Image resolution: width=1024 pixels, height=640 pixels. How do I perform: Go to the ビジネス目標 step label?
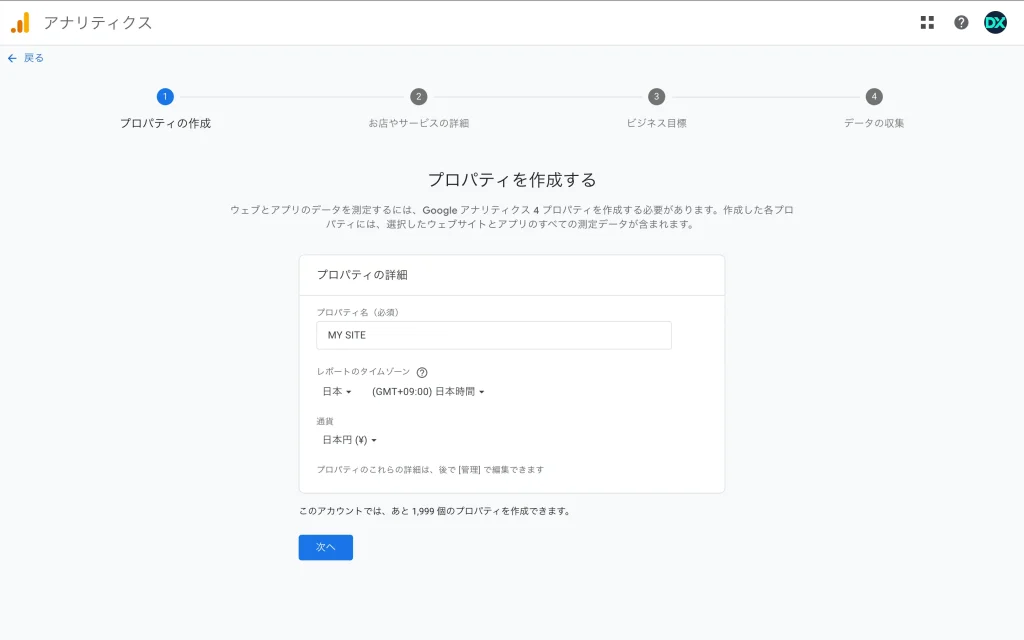(x=656, y=123)
